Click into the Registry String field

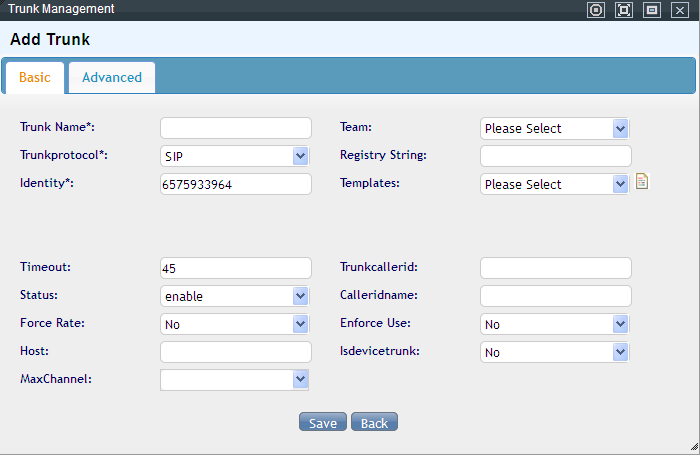click(556, 156)
